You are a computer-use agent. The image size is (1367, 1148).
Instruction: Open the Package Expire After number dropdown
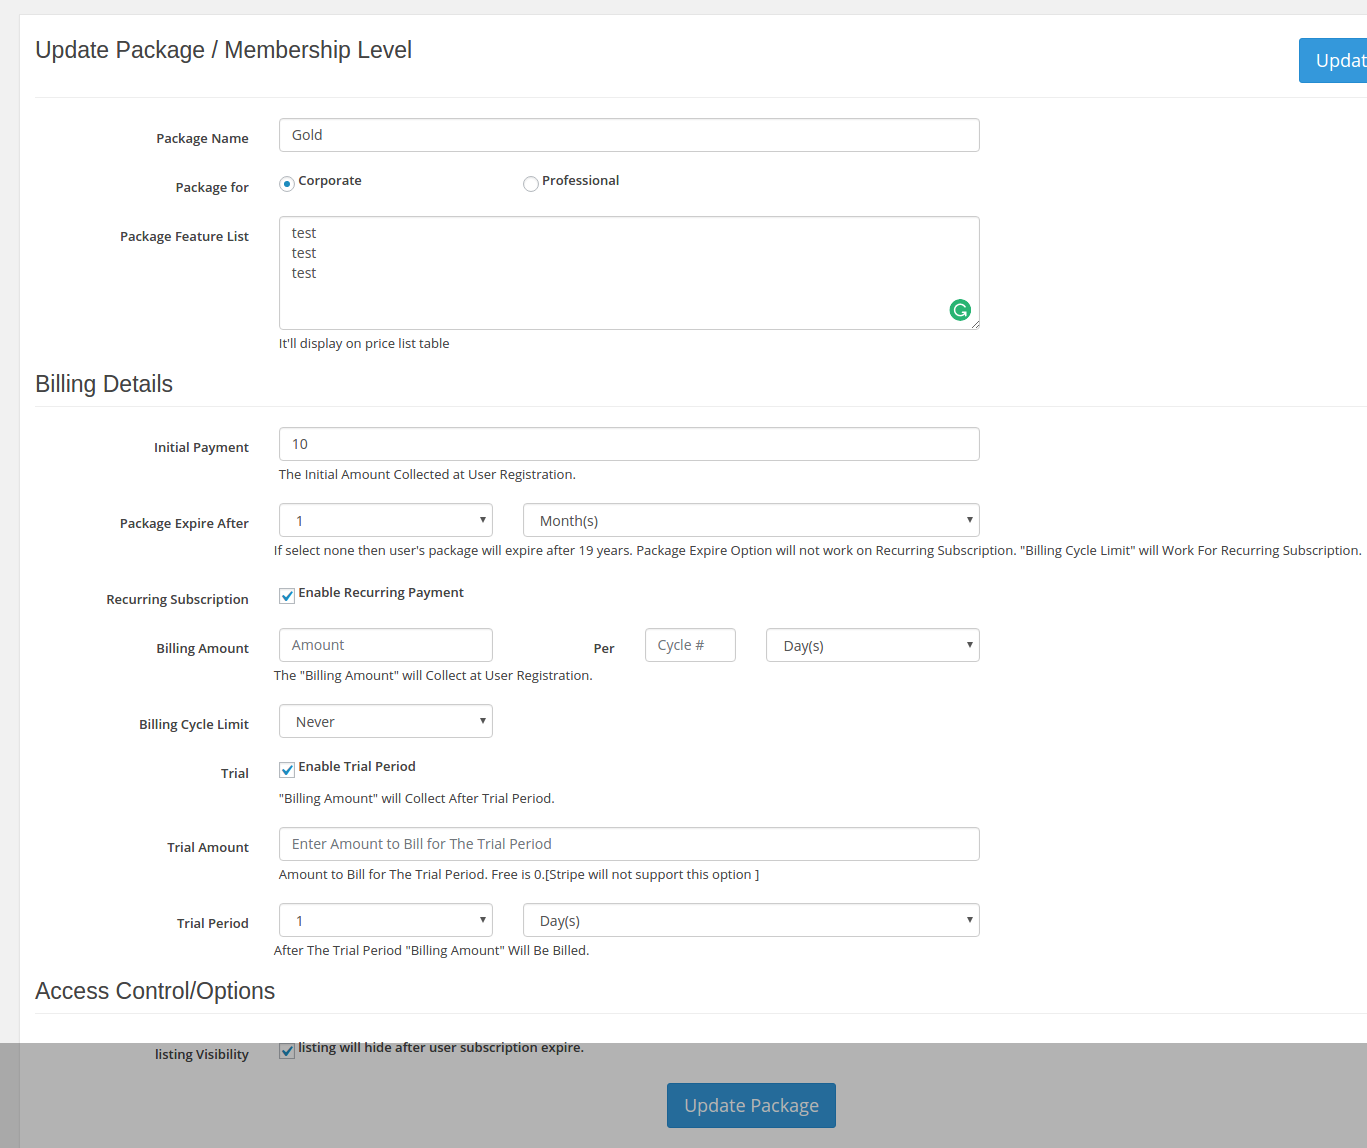(386, 520)
